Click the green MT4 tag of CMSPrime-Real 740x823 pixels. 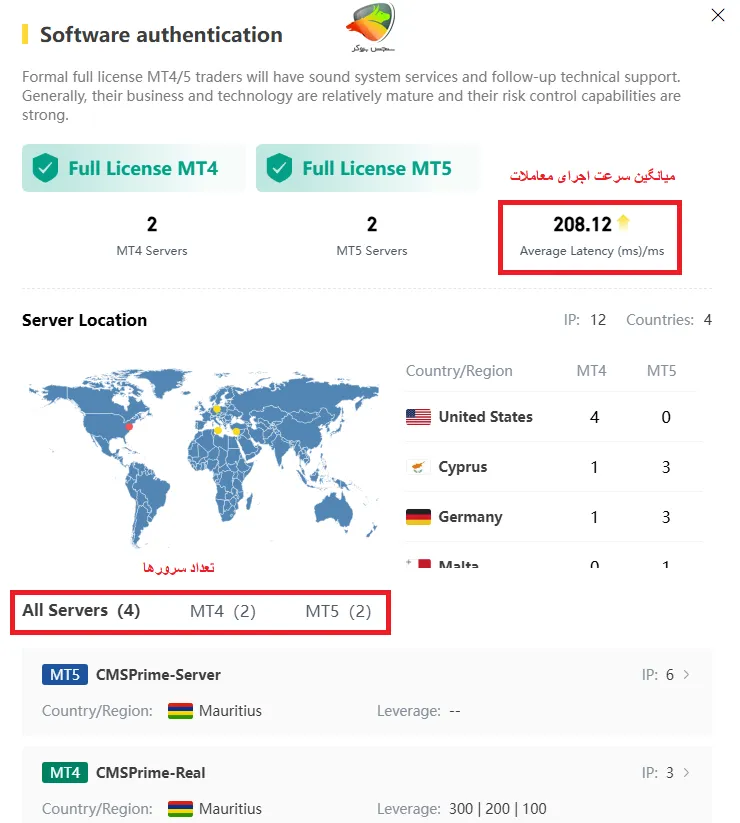coord(65,773)
